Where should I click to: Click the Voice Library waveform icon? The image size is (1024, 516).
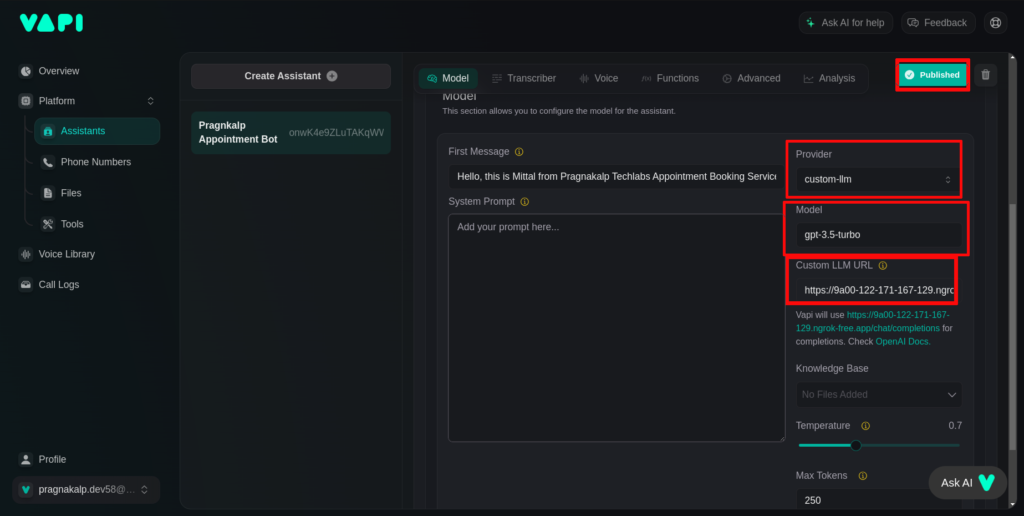point(26,254)
